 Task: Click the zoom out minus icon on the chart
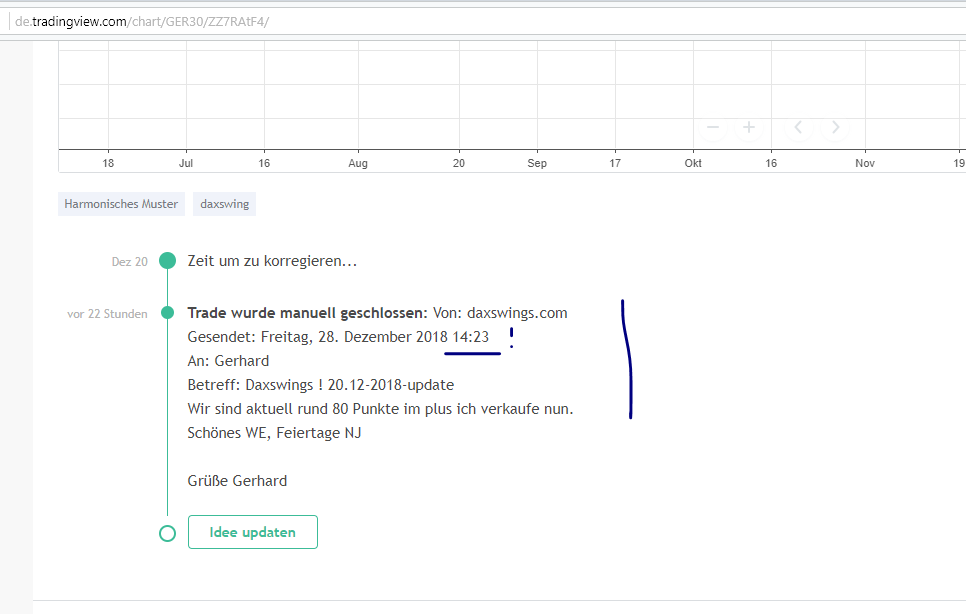712,127
